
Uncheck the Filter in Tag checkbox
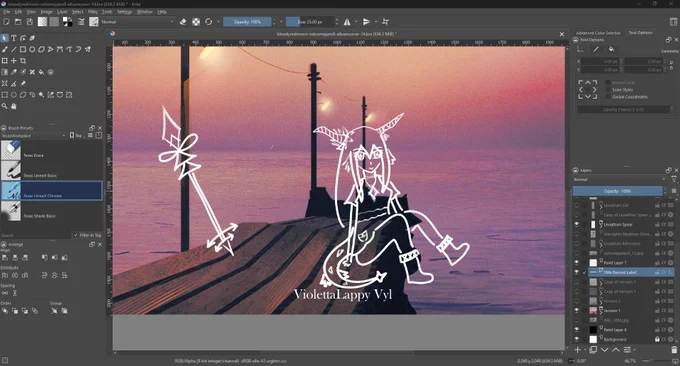76,235
